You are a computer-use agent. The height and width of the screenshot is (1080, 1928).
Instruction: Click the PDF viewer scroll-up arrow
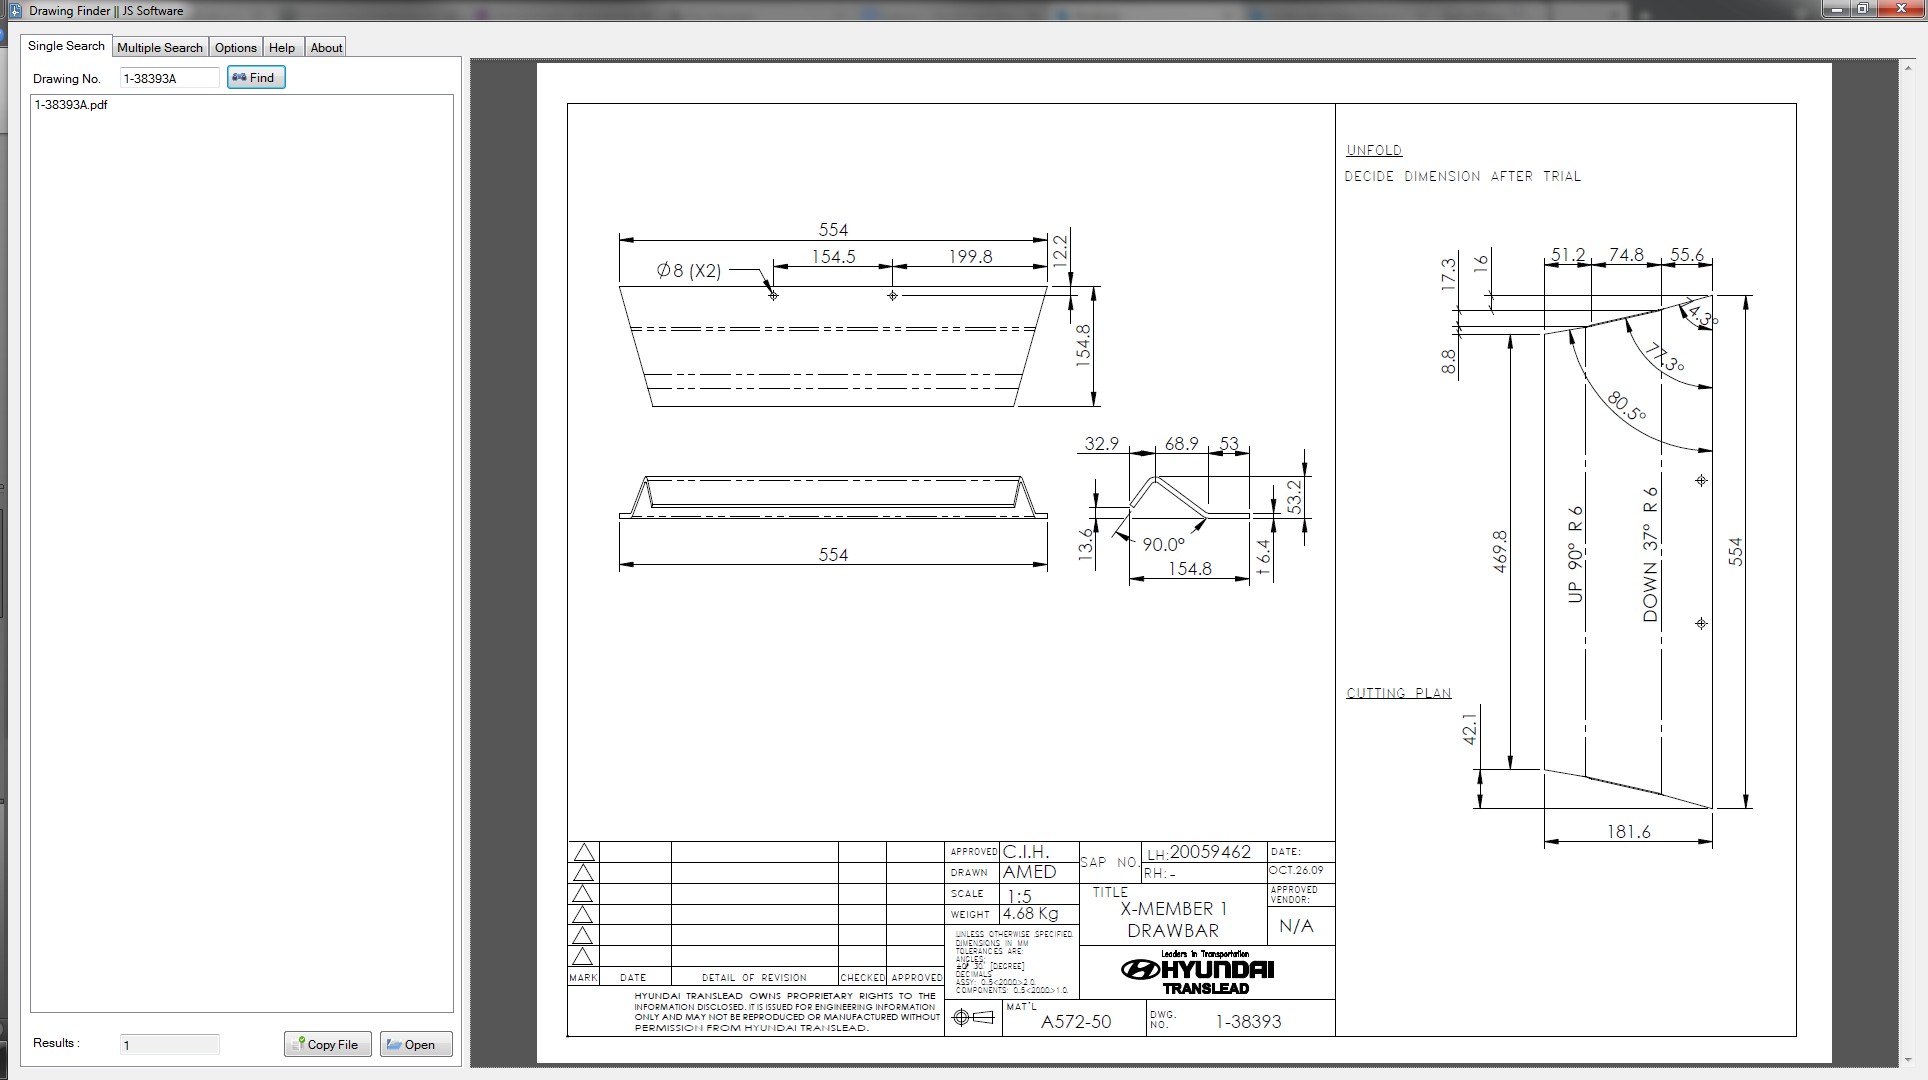point(1910,66)
